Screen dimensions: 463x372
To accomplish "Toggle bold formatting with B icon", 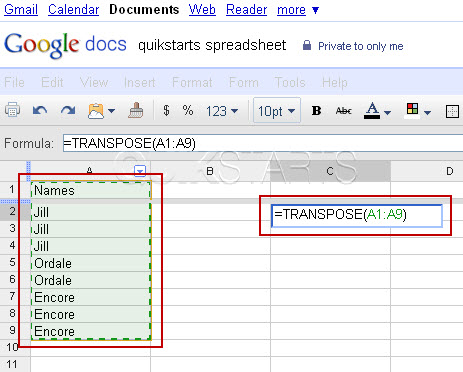I will click(x=316, y=111).
